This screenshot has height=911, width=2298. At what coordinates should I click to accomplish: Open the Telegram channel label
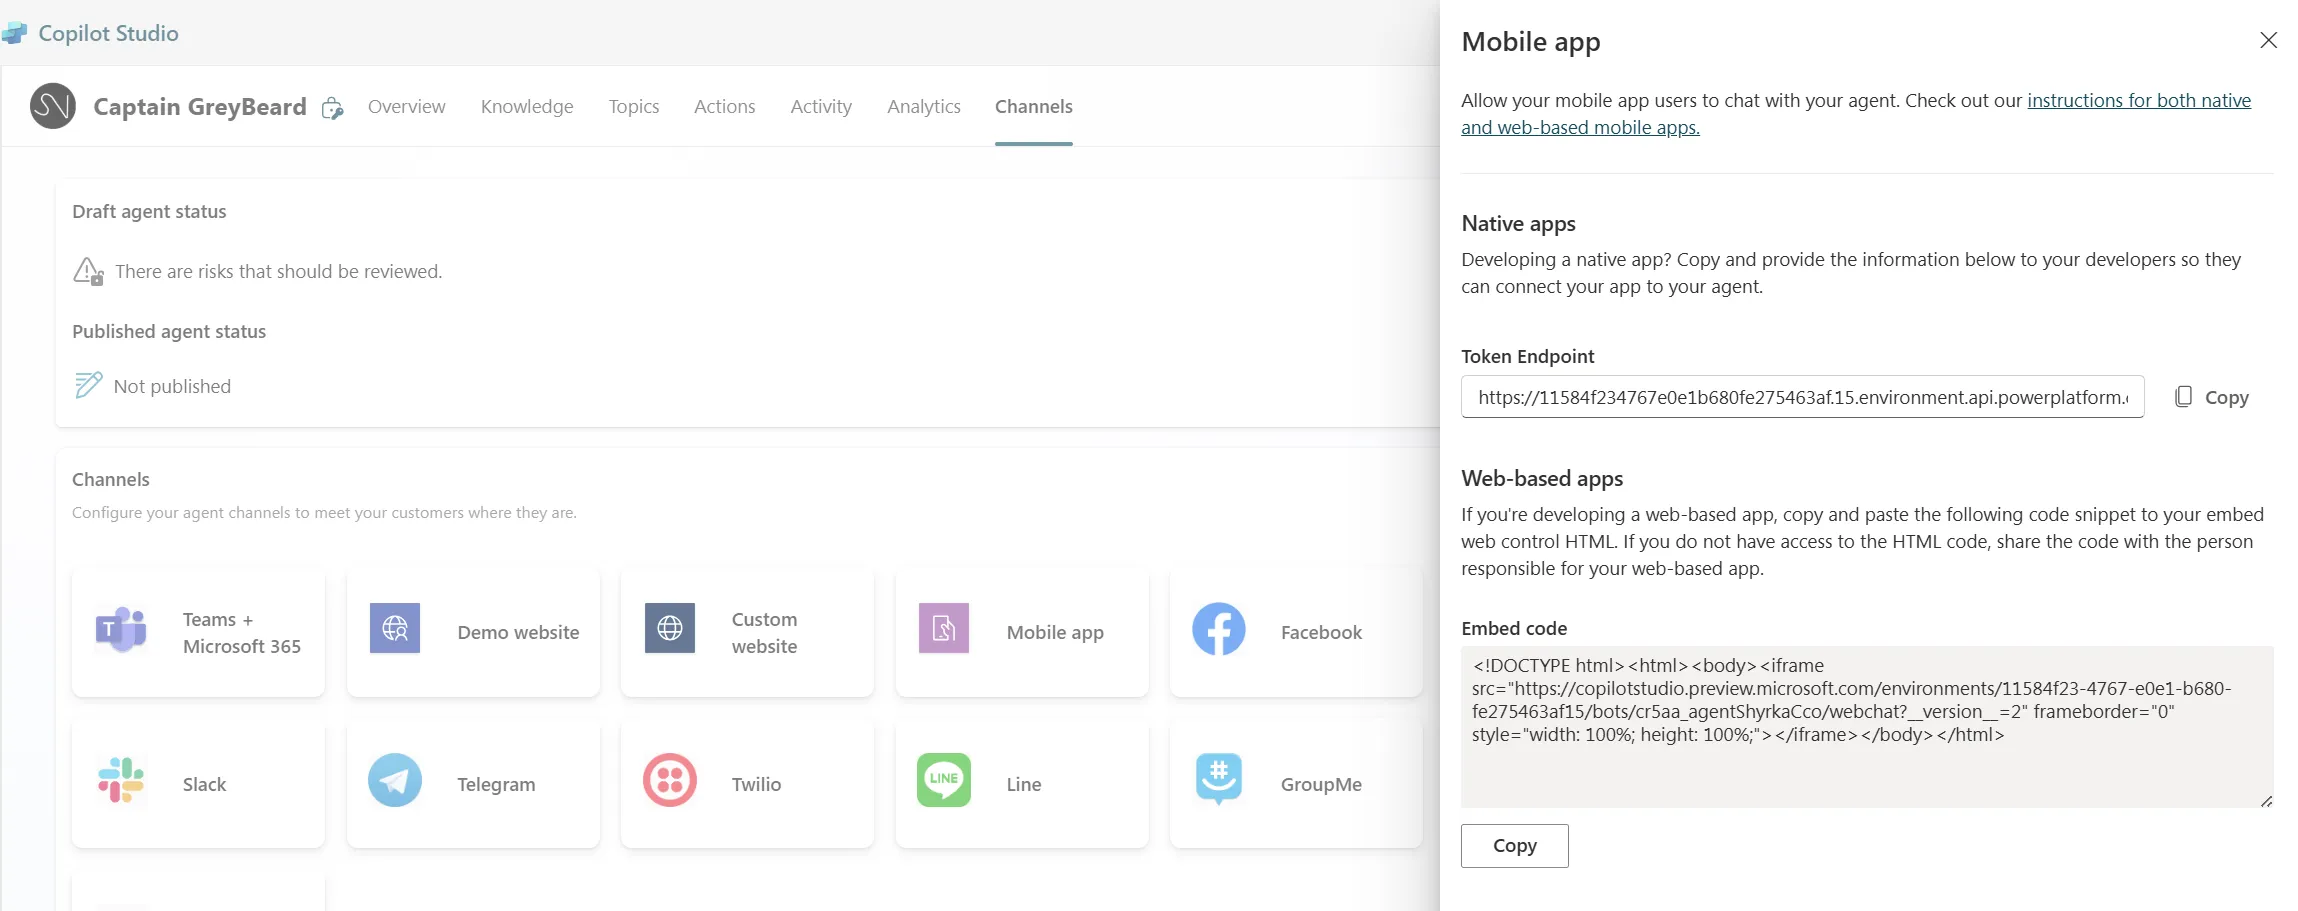496,784
